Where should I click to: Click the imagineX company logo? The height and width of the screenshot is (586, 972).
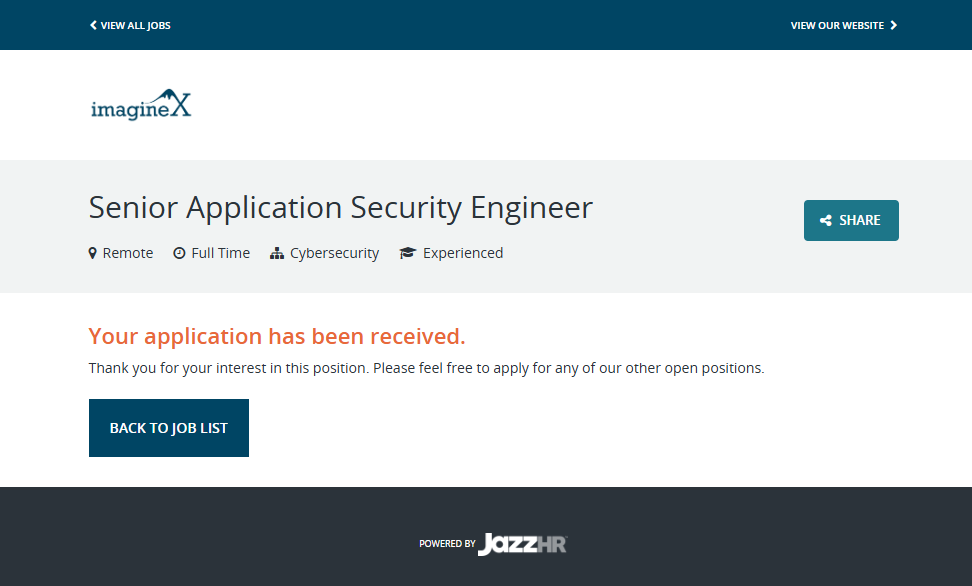[x=140, y=105]
